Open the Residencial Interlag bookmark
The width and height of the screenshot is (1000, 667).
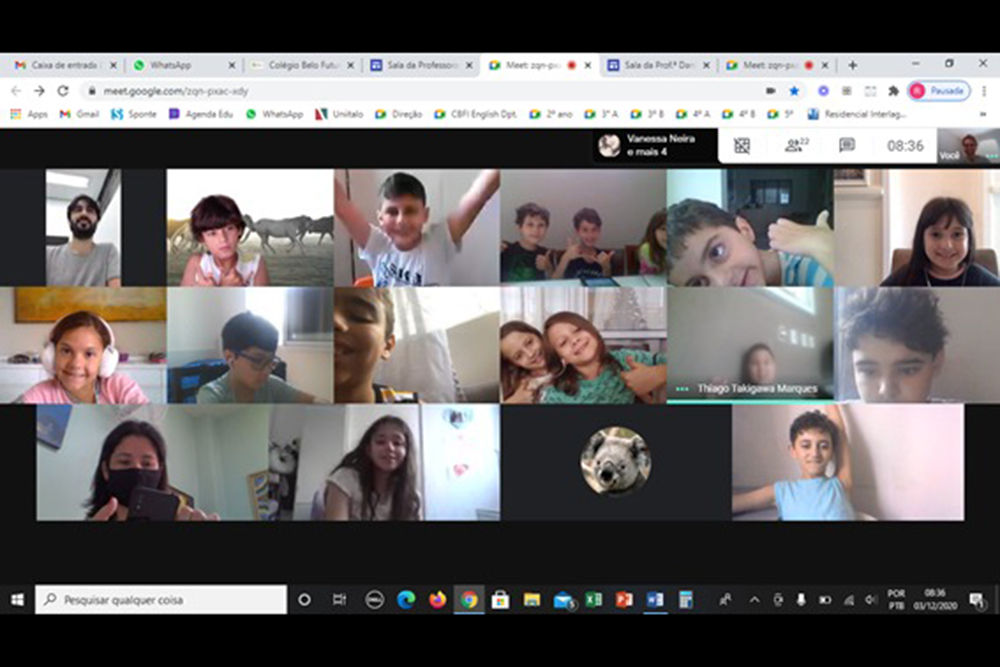[x=857, y=114]
